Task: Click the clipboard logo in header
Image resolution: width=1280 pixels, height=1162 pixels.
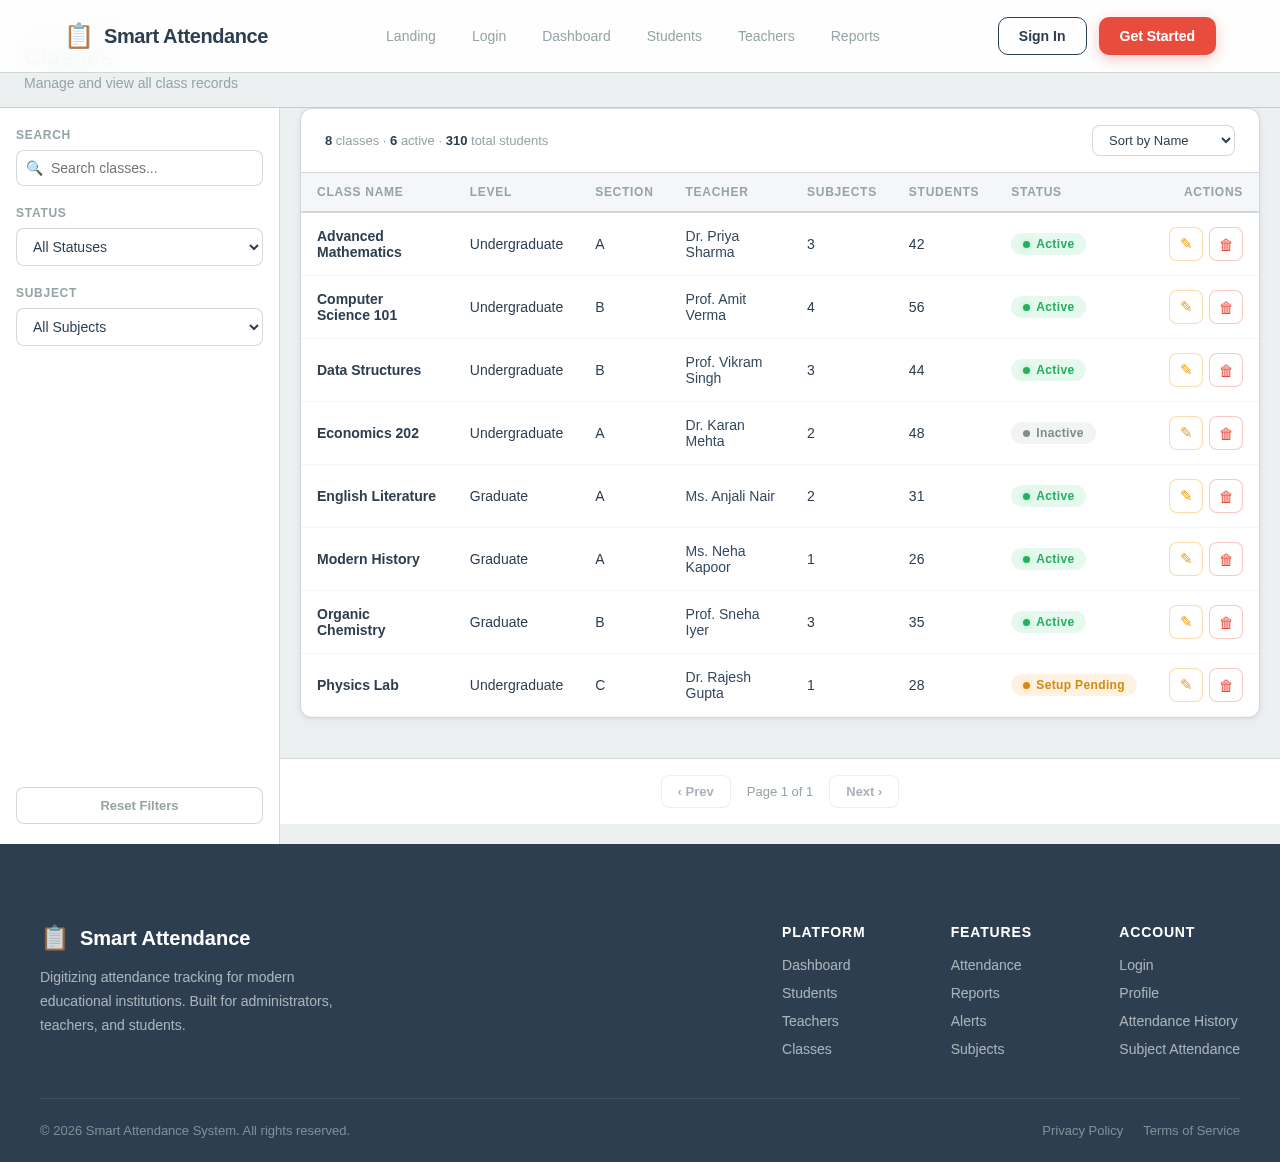Action: tap(78, 36)
